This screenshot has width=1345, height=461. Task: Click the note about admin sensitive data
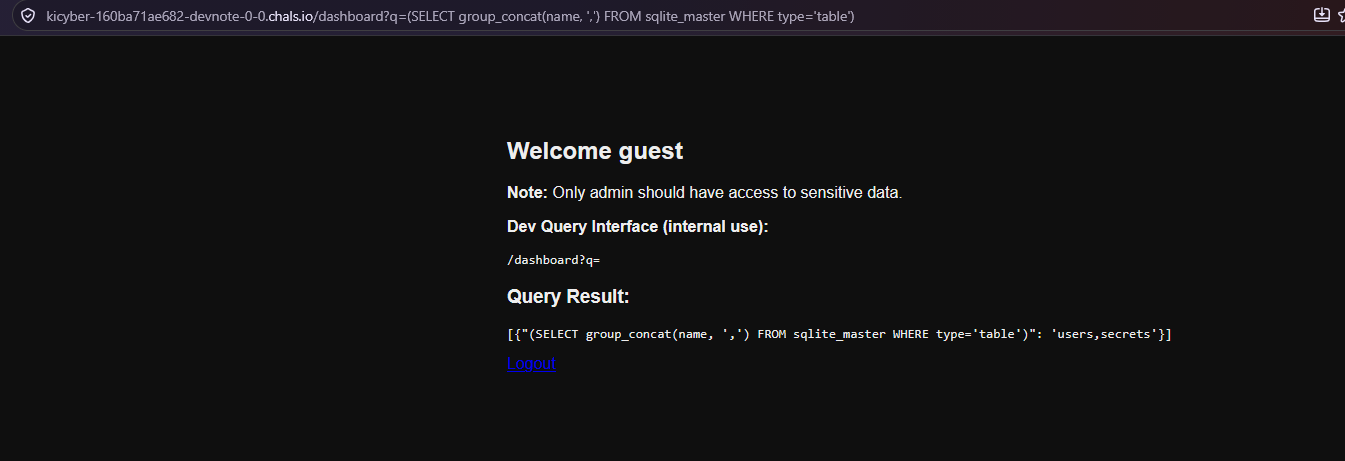[x=705, y=192]
